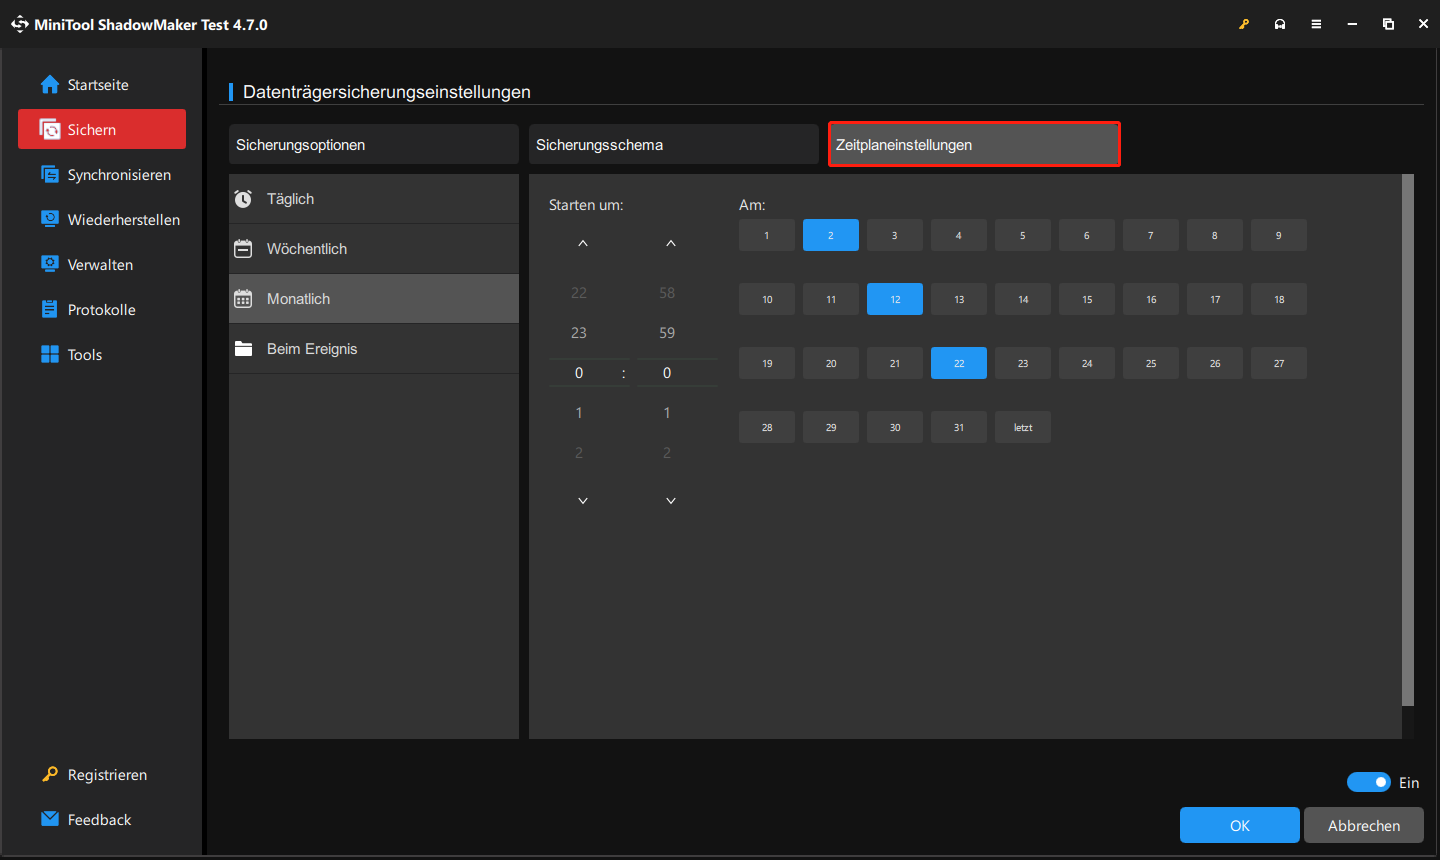Increase hour with the up chevron
Screen dimensions: 1440x860
pyautogui.click(x=583, y=244)
